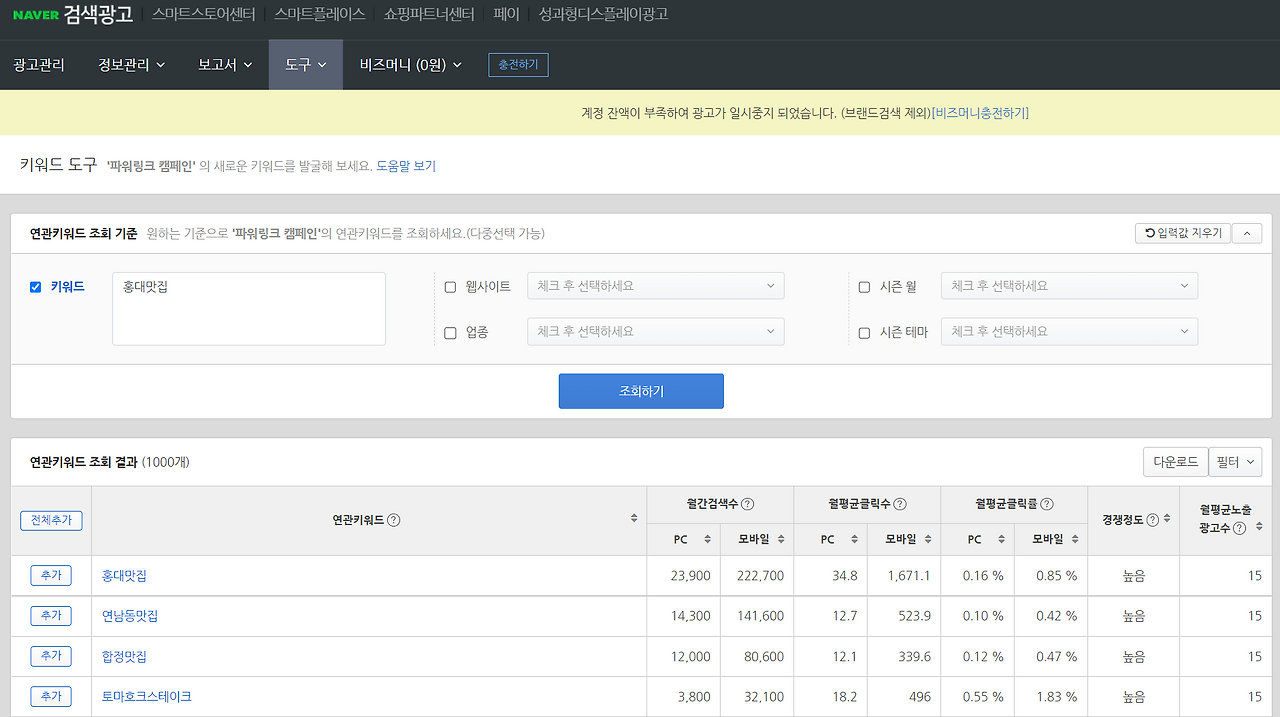Screen dimensions: 1280x717
Task: Sort by 연관키워드 column arrows
Action: pyautogui.click(x=633, y=519)
